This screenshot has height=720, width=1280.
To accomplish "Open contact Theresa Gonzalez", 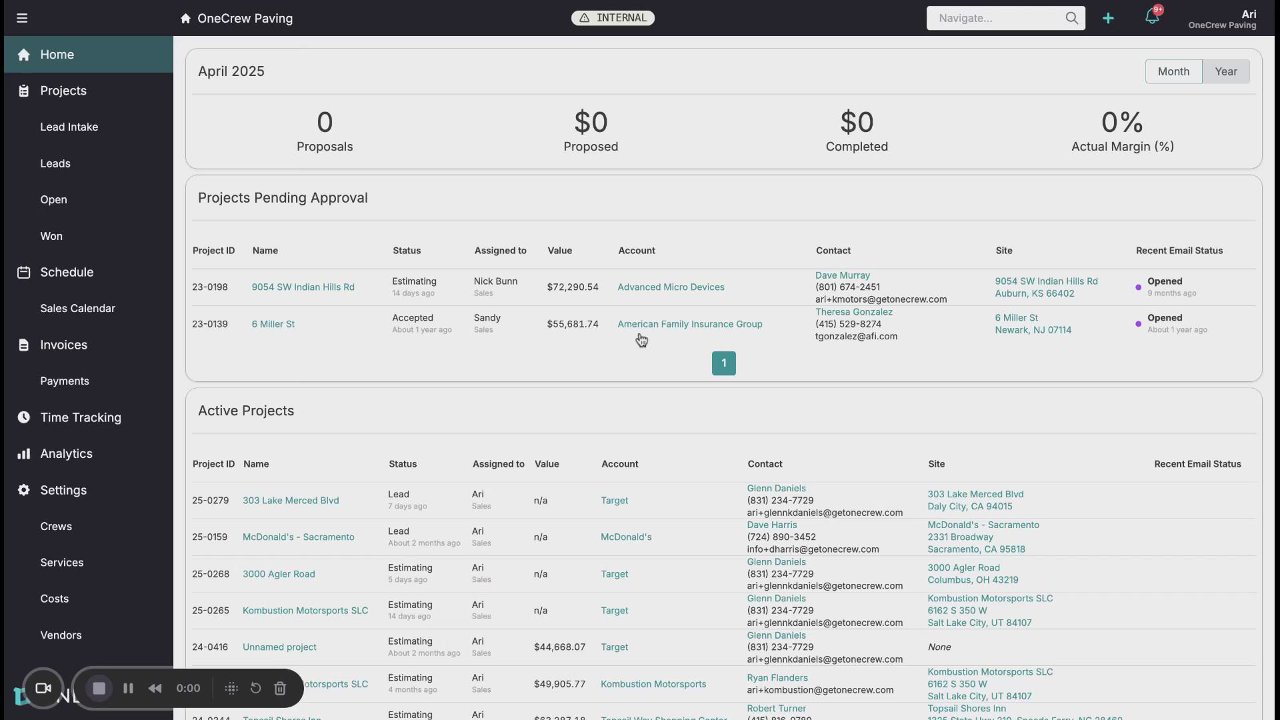I will [x=854, y=312].
